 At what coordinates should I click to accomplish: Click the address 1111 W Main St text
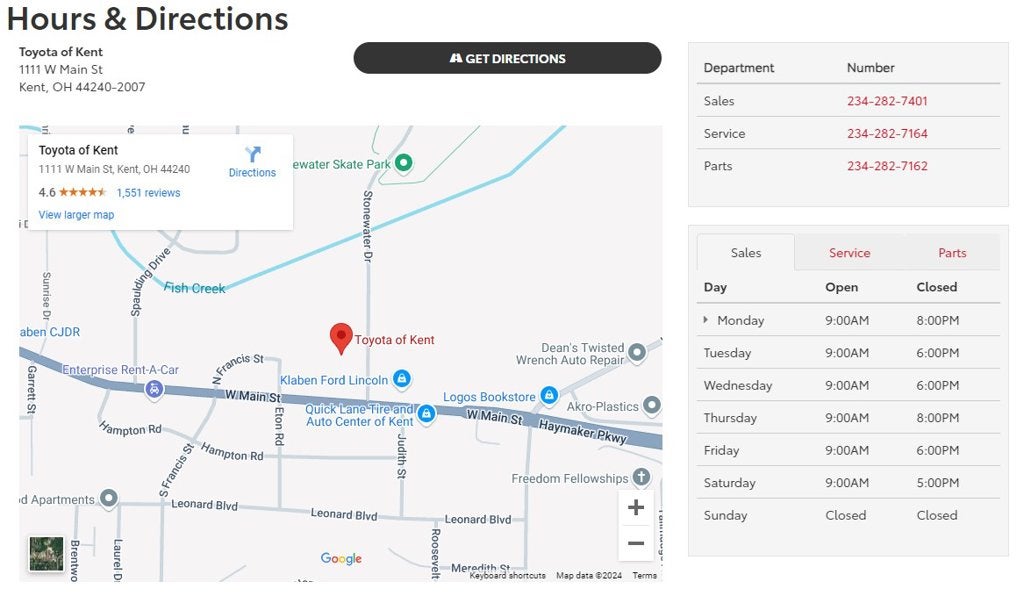point(61,69)
